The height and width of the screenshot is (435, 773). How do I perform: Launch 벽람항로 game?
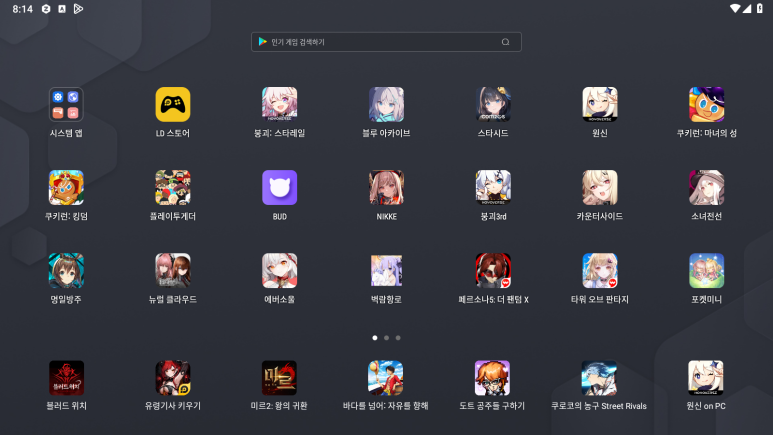click(x=386, y=270)
